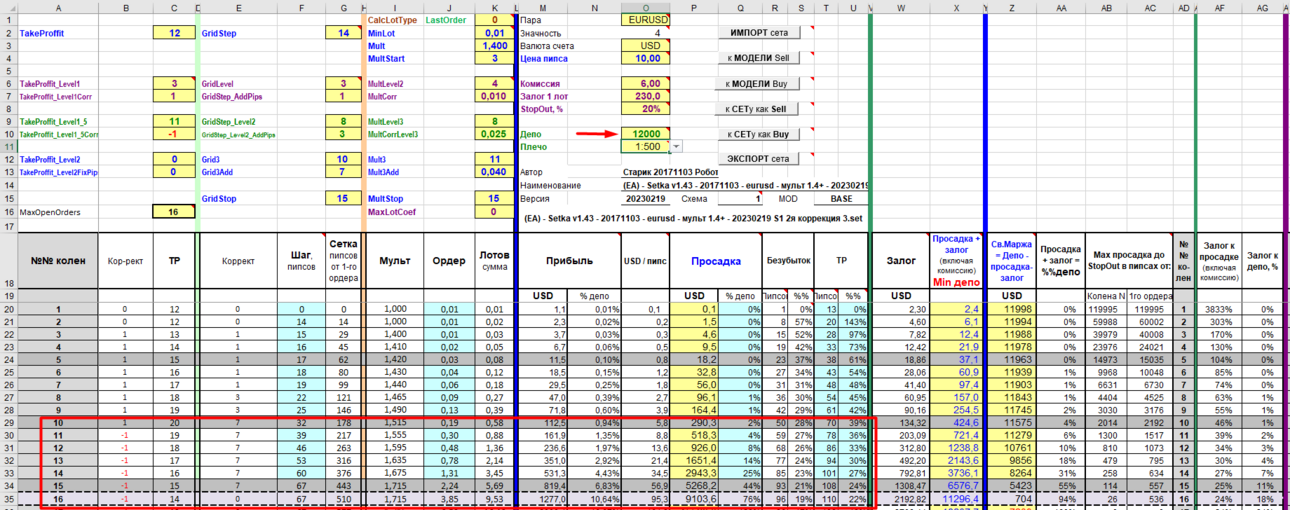Run the к СЕТу как Sell button
The height and width of the screenshot is (510, 1290).
pyautogui.click(x=758, y=109)
